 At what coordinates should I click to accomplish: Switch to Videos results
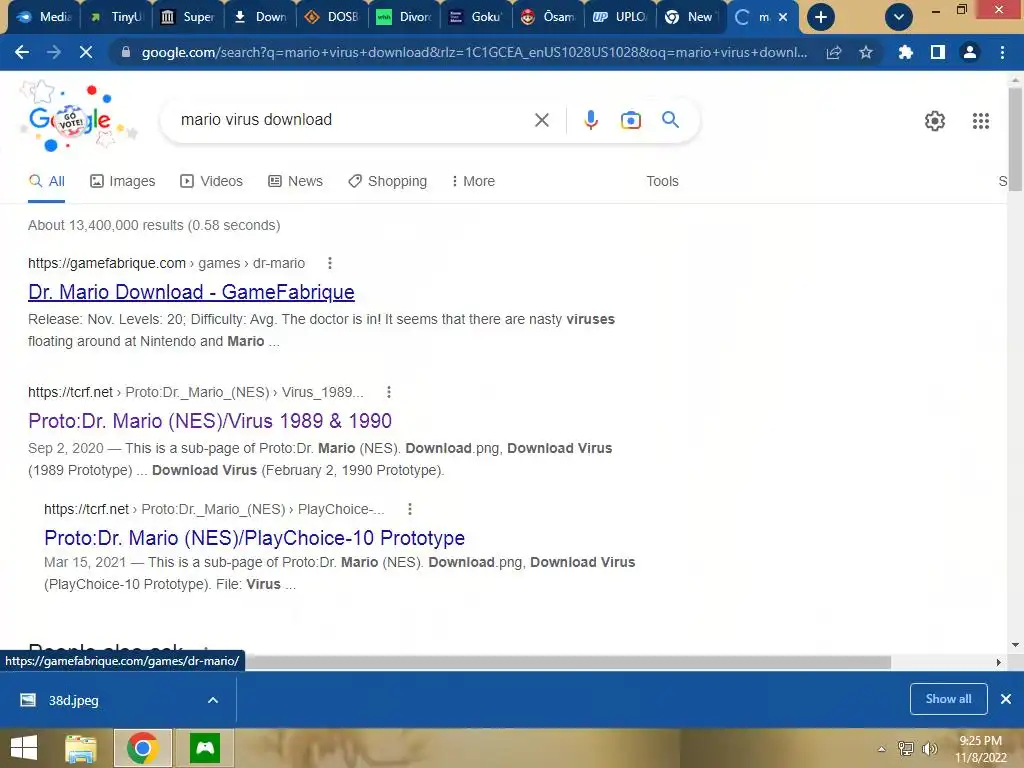click(x=212, y=181)
